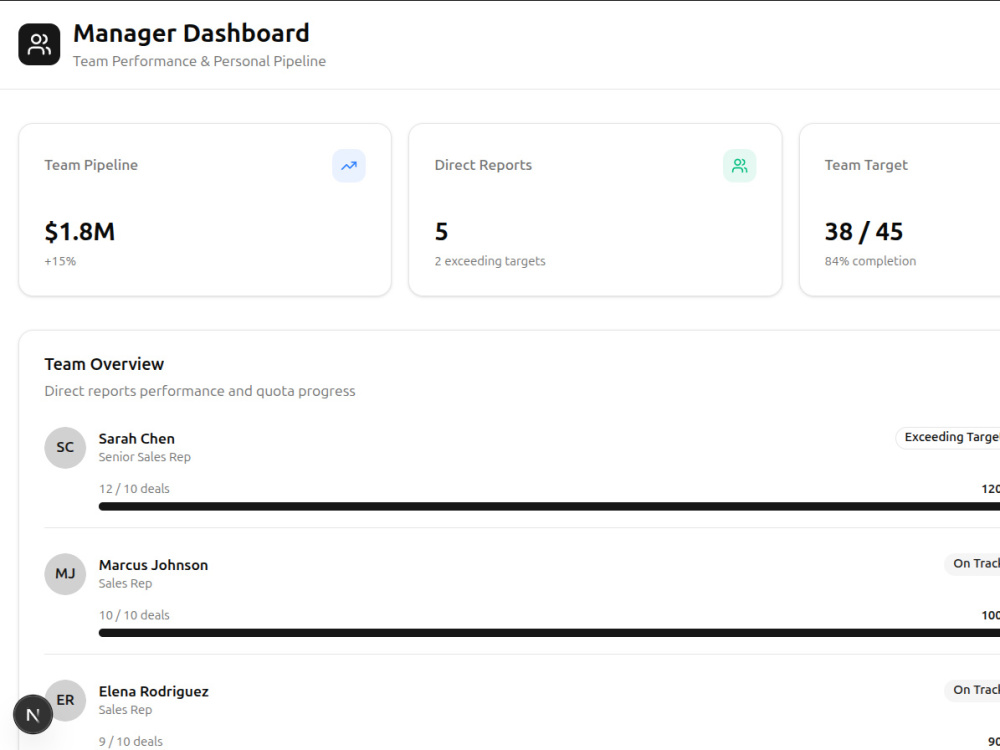Click the Manager Dashboard people logo icon
The width and height of the screenshot is (1000, 750).
tap(39, 45)
